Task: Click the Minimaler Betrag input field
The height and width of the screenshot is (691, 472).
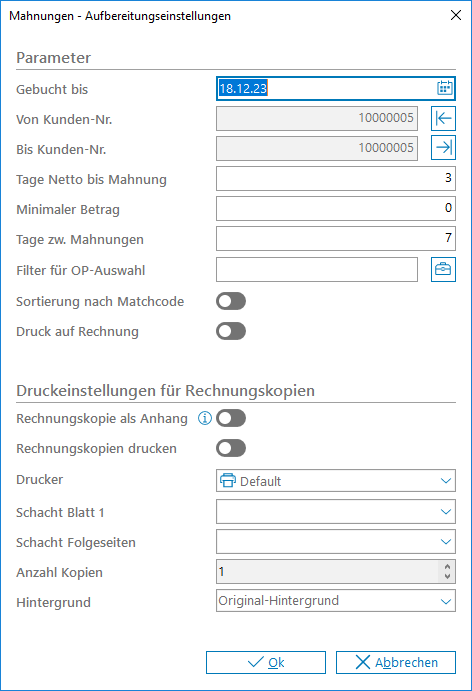Action: pos(336,208)
